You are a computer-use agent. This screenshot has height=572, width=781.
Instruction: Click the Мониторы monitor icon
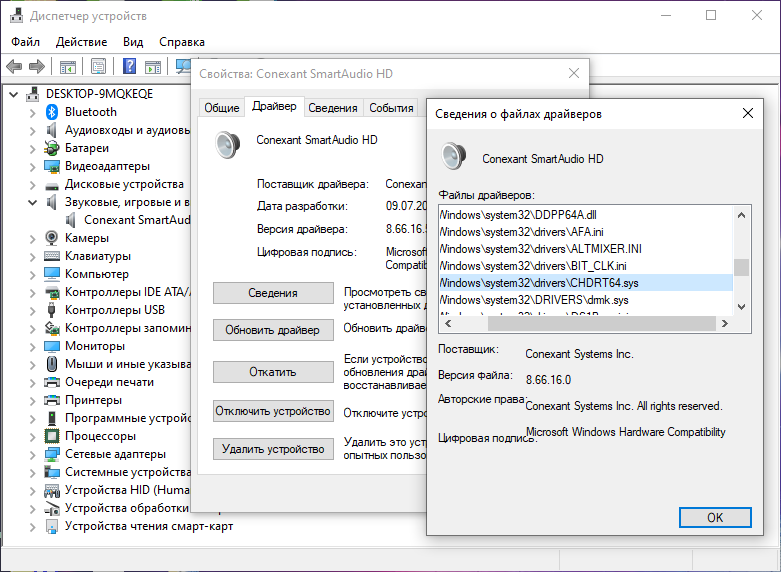pyautogui.click(x=52, y=346)
